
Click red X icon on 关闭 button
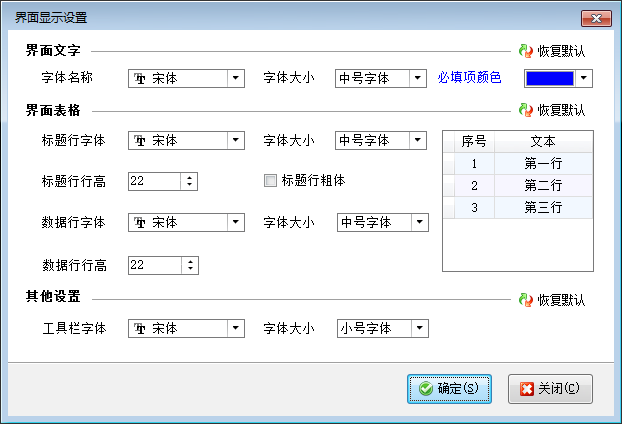click(x=526, y=388)
